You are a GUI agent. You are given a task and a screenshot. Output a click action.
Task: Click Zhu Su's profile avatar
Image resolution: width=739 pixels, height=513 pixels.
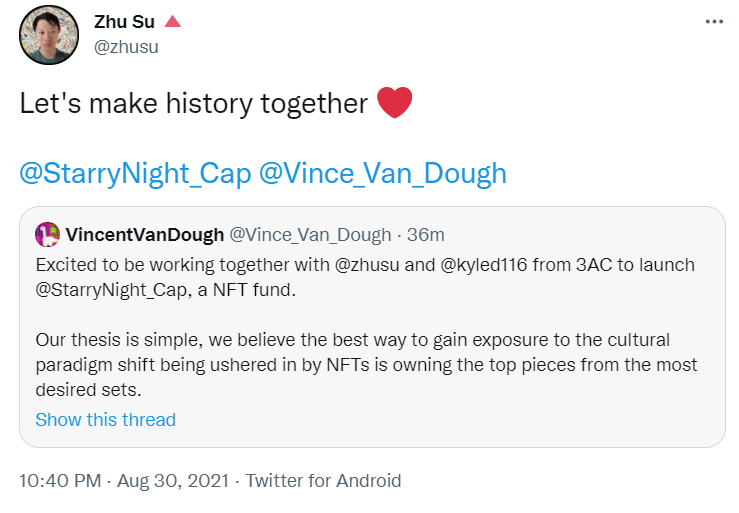(49, 35)
